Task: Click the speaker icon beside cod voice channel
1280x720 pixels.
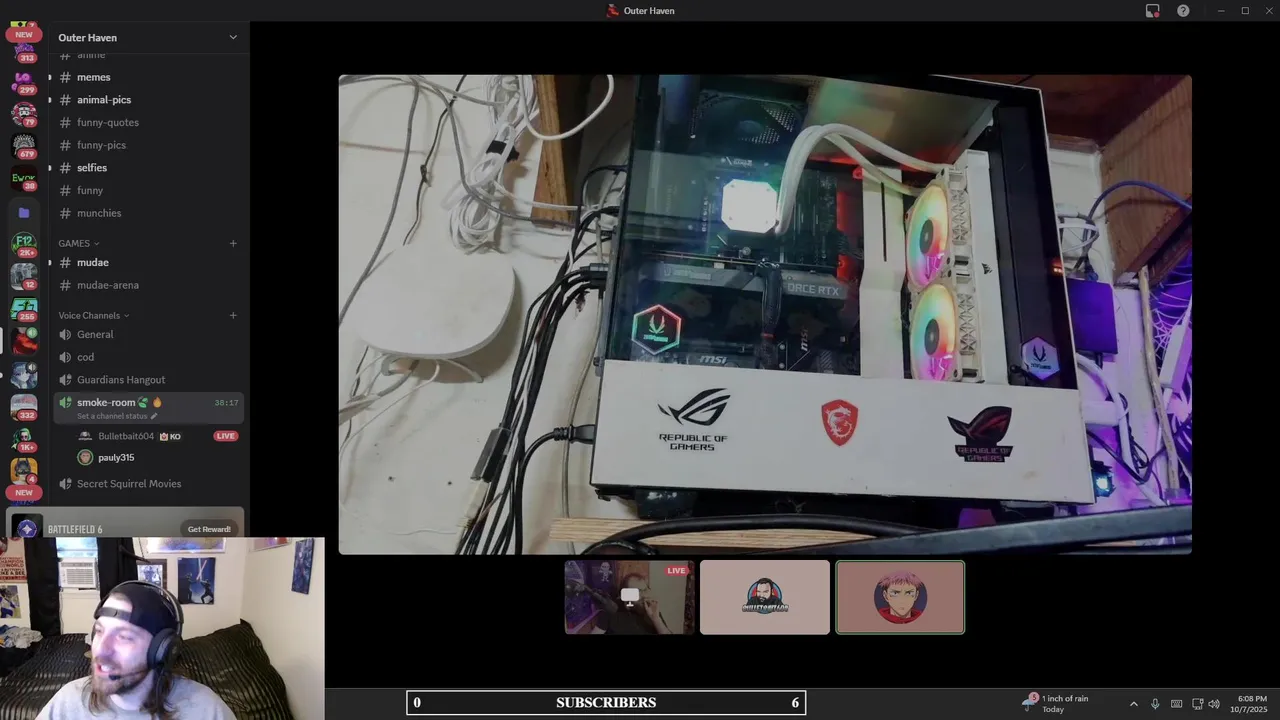Action: click(65, 357)
